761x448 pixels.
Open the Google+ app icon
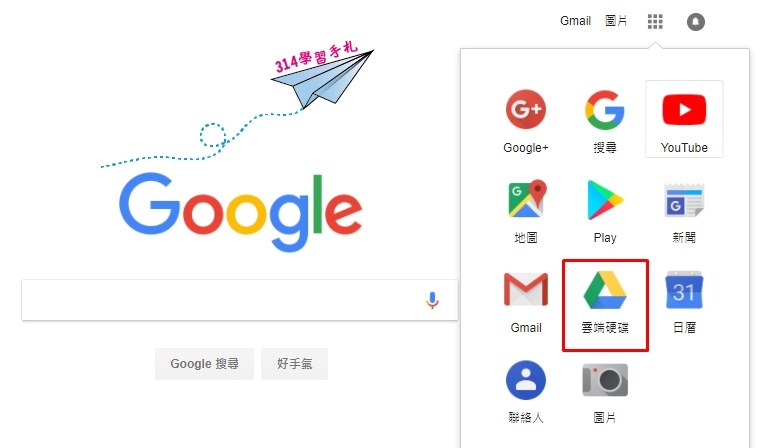[x=526, y=109]
